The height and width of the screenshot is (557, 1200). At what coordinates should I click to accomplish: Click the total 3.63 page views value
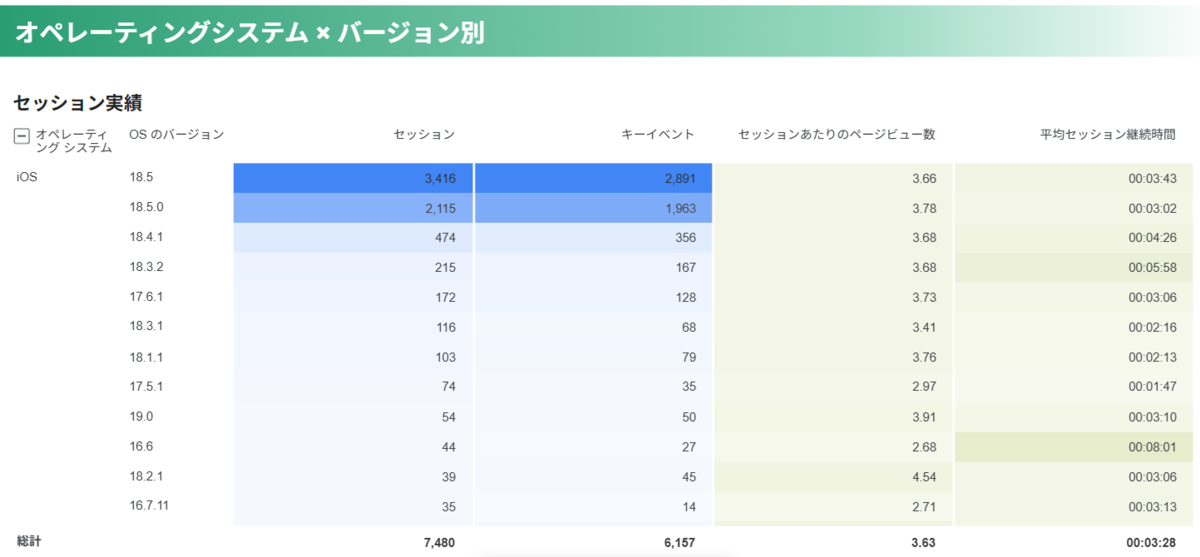(x=924, y=541)
